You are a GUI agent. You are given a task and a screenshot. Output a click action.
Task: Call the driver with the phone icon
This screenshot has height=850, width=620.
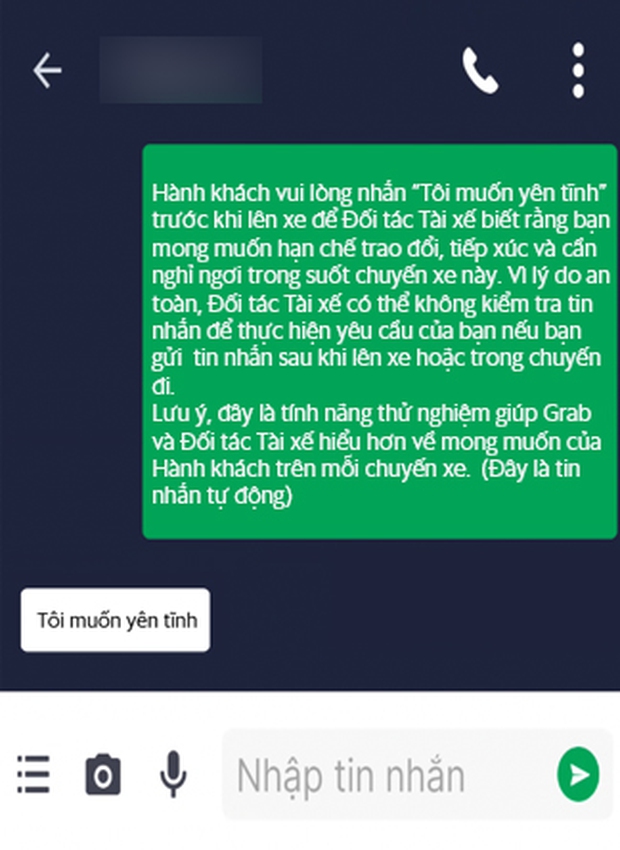[480, 71]
